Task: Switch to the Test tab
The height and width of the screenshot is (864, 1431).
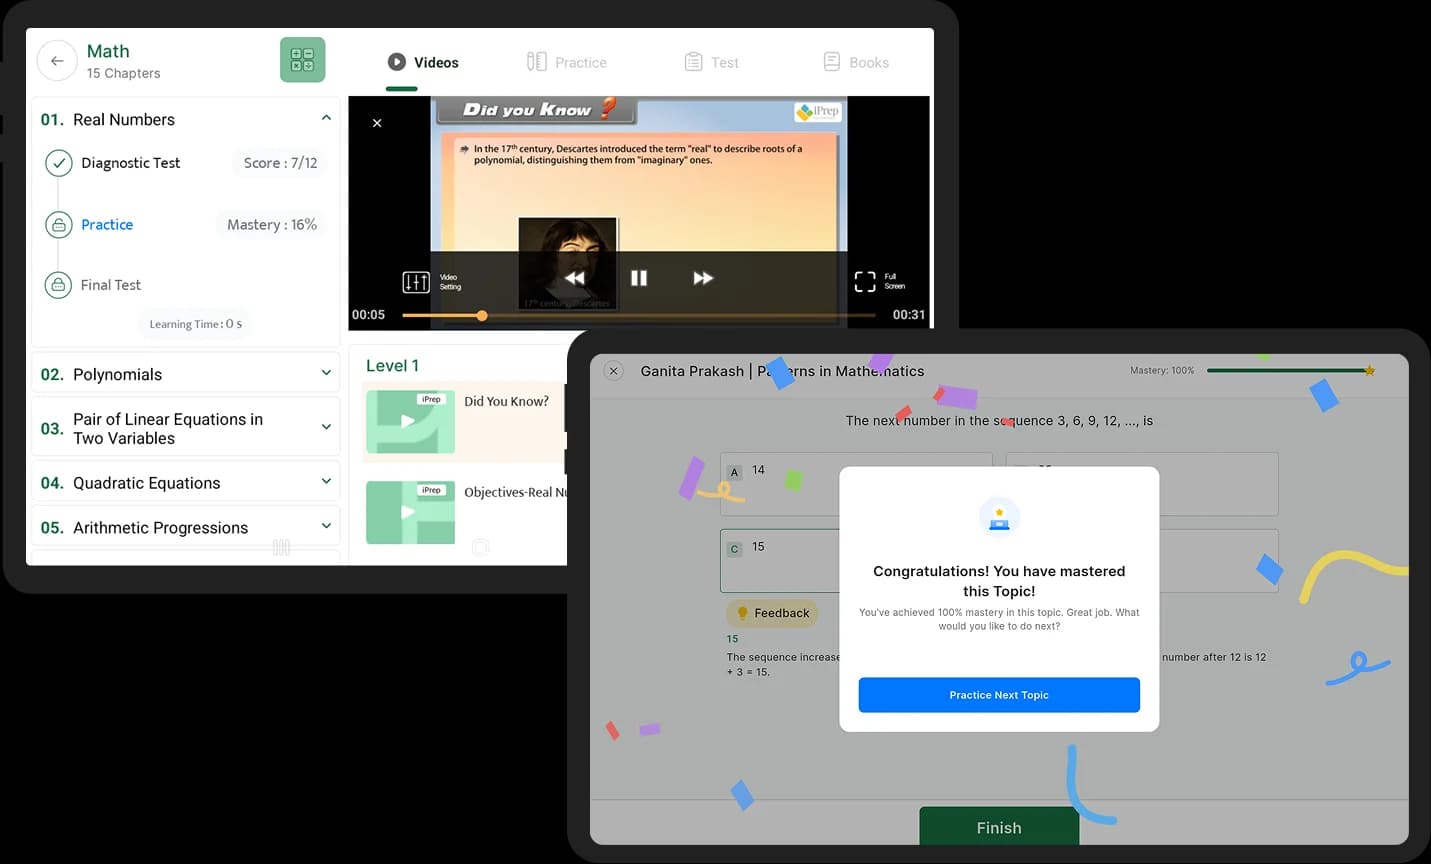Action: pyautogui.click(x=712, y=62)
